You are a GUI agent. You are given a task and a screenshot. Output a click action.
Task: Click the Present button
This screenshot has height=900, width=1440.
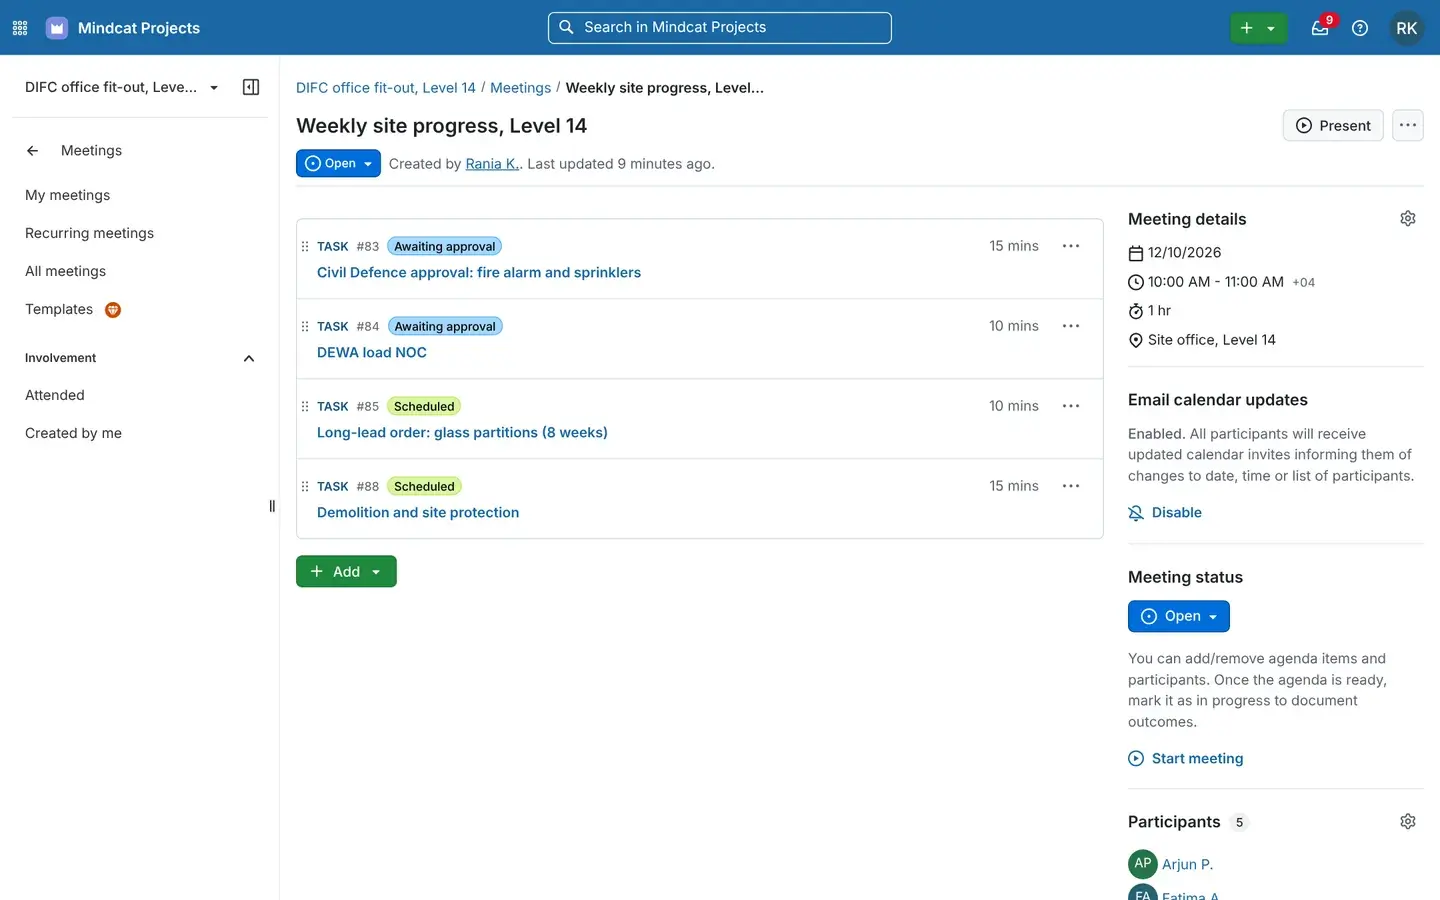coord(1333,125)
